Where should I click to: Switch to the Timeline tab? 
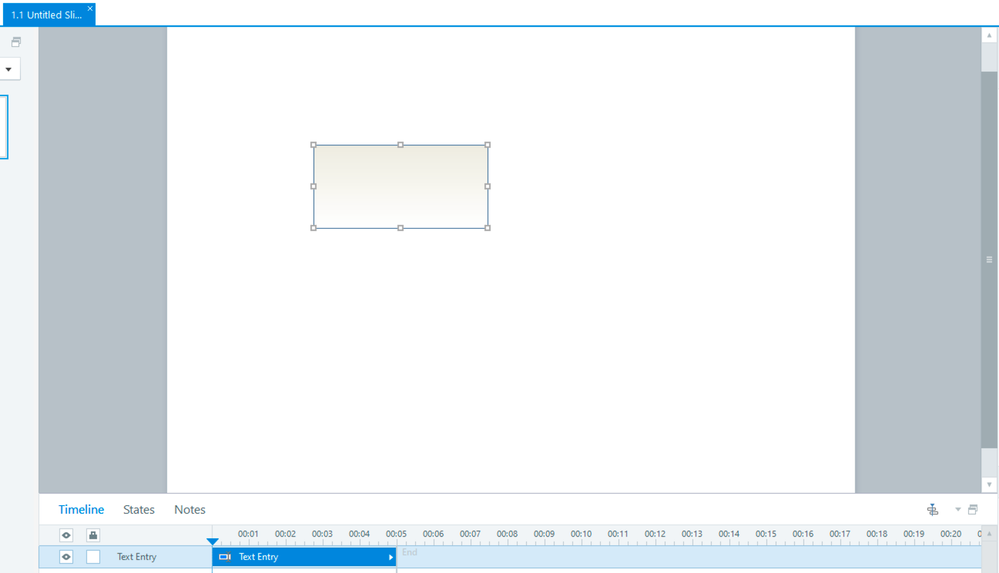coord(81,509)
